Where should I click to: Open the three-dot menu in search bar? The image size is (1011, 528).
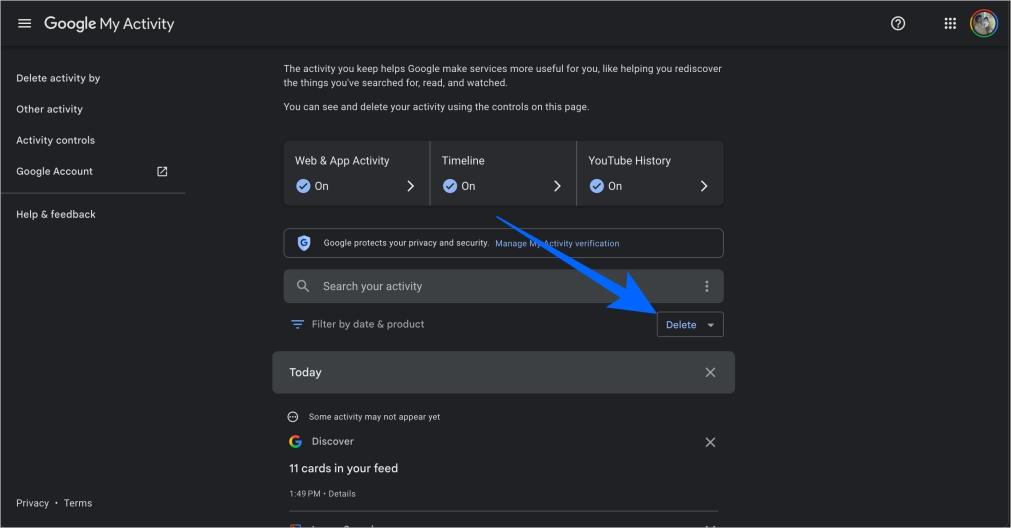point(707,286)
